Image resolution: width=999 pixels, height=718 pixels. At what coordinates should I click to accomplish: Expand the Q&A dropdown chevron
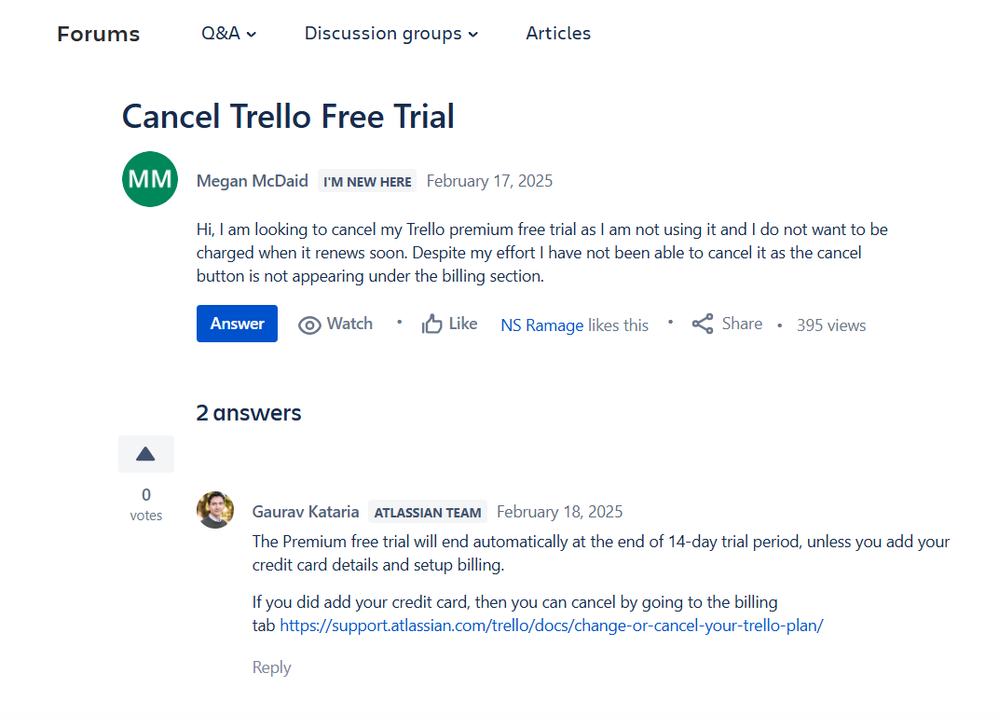click(x=251, y=34)
